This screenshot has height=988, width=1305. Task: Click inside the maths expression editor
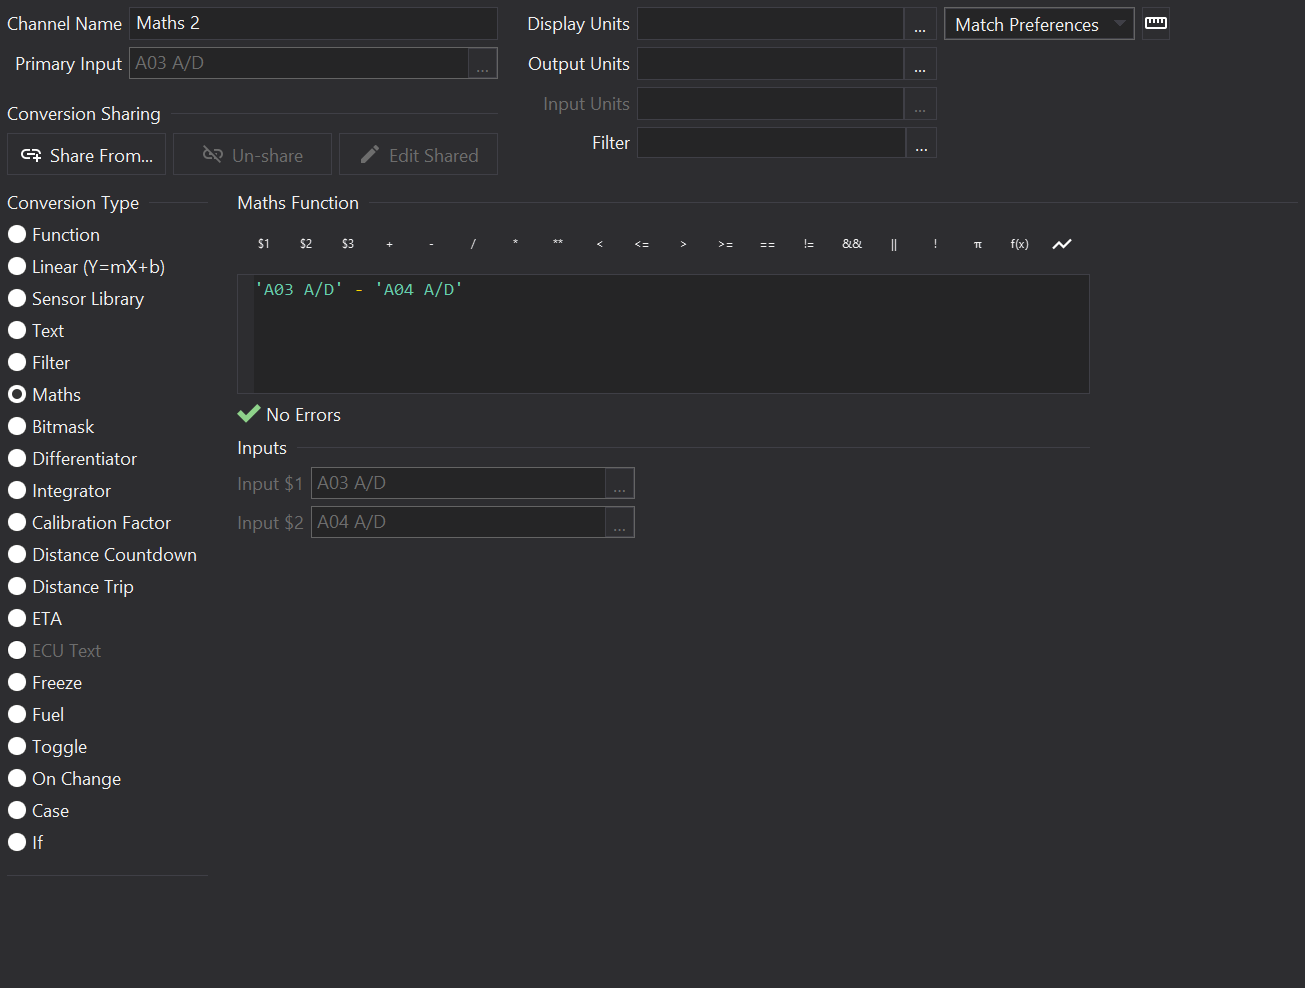[x=670, y=340]
